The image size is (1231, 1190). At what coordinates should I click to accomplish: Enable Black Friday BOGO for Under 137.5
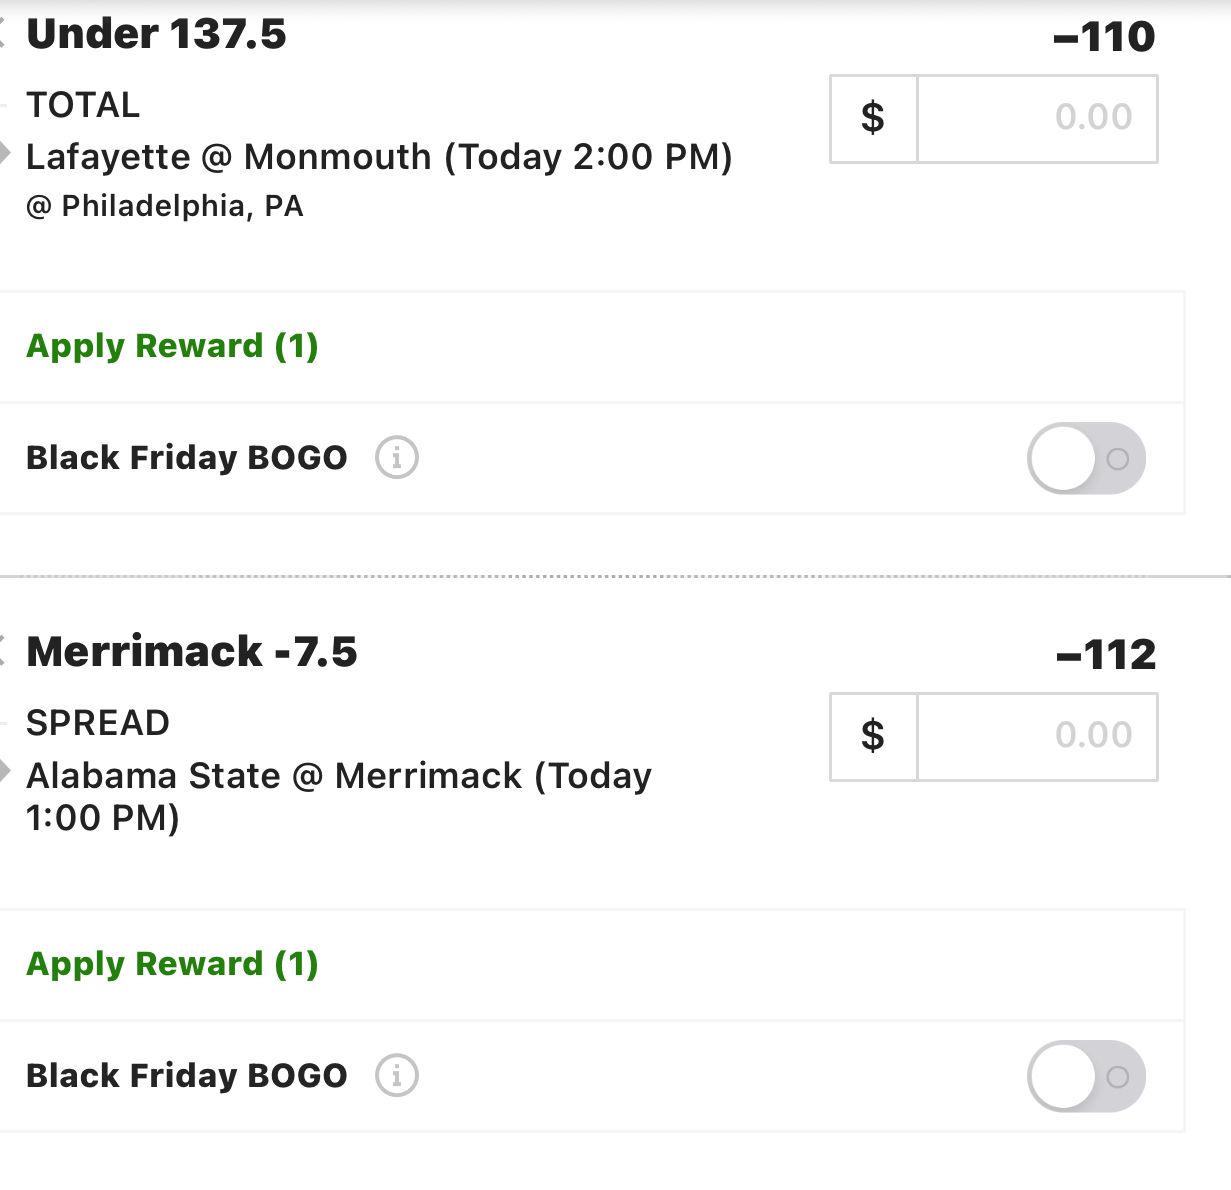click(x=1086, y=459)
